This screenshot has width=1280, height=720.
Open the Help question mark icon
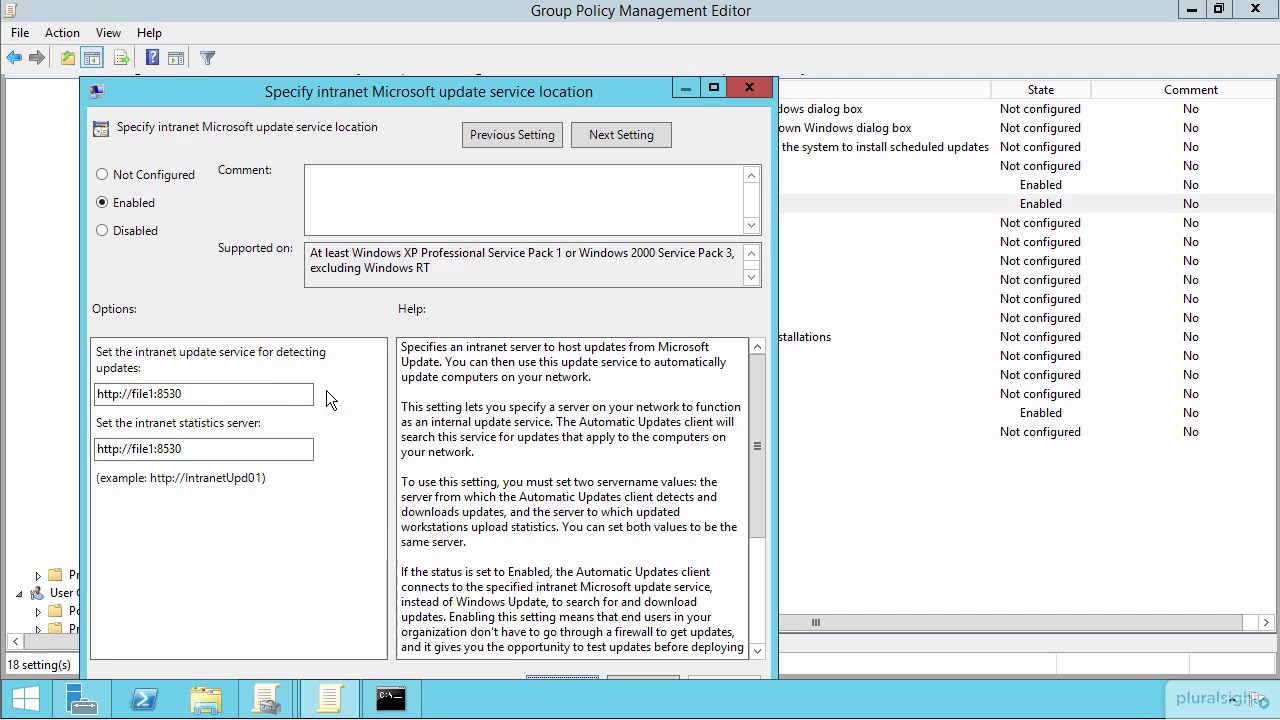click(152, 58)
